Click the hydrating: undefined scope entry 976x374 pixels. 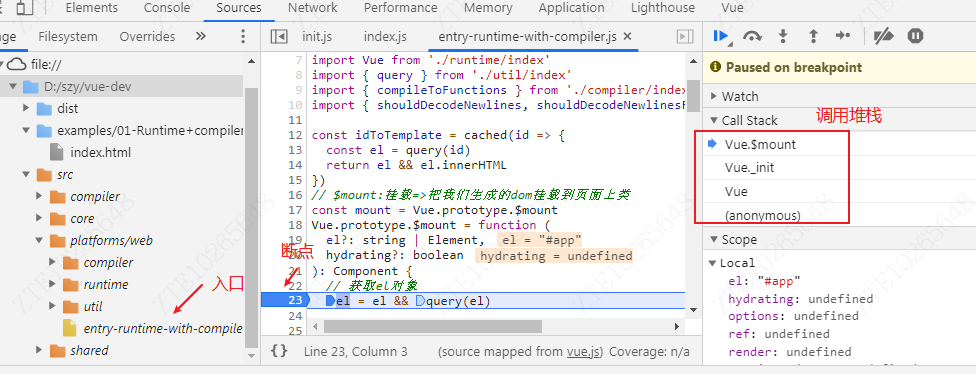800,299
